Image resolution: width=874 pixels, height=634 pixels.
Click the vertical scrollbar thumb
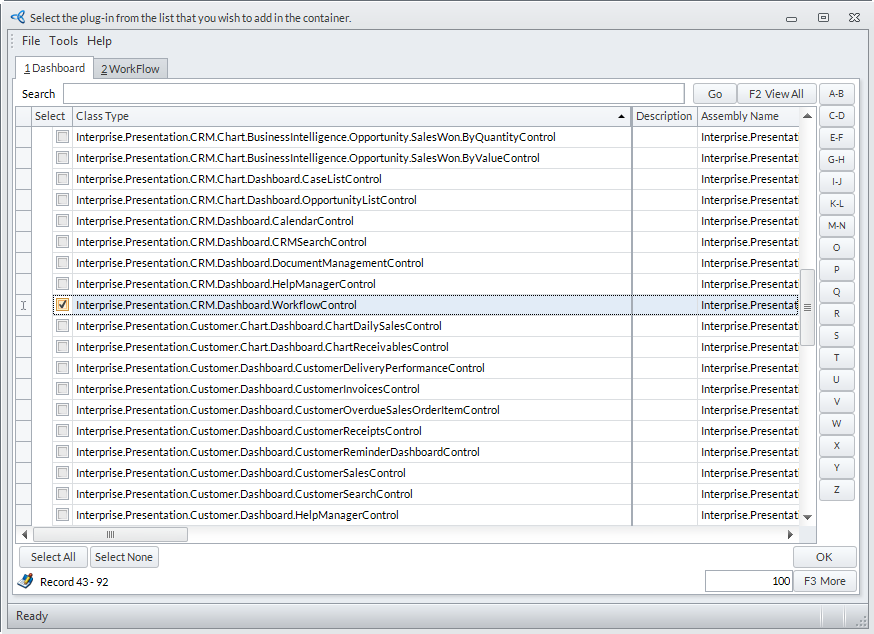click(x=808, y=307)
